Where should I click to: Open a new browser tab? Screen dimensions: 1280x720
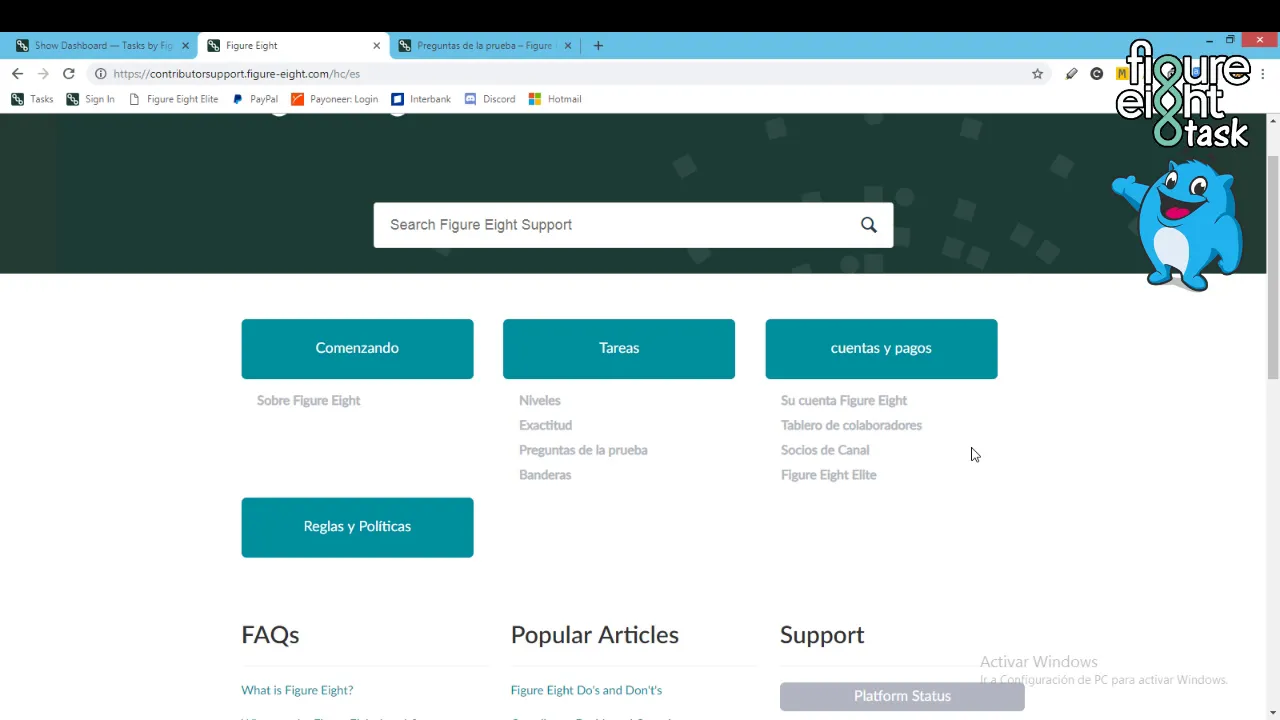tap(598, 45)
